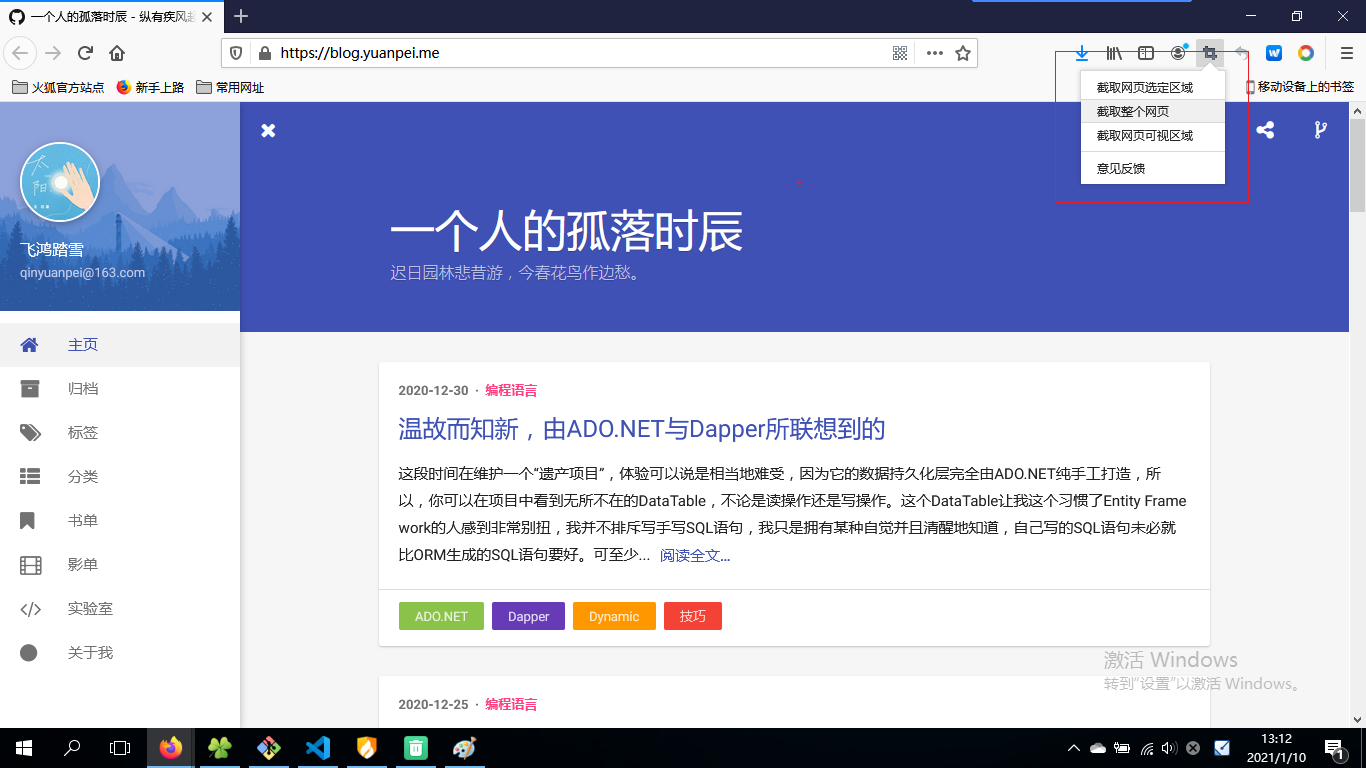Viewport: 1366px width, 768px height.
Task: Click the screenshot crop tool icon
Action: tap(1210, 53)
